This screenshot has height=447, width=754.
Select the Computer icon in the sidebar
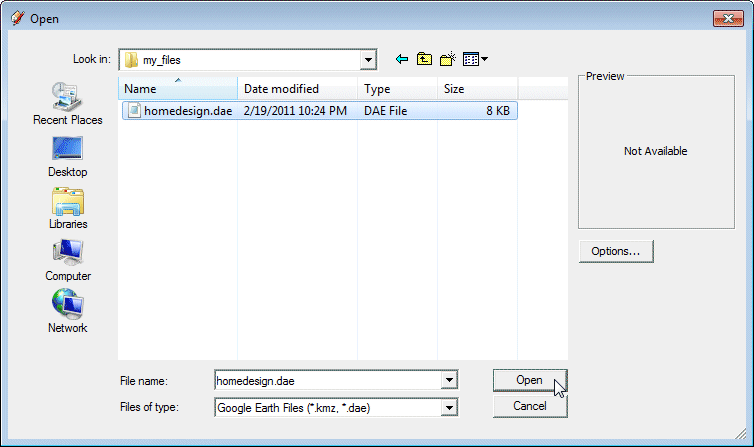[x=68, y=254]
